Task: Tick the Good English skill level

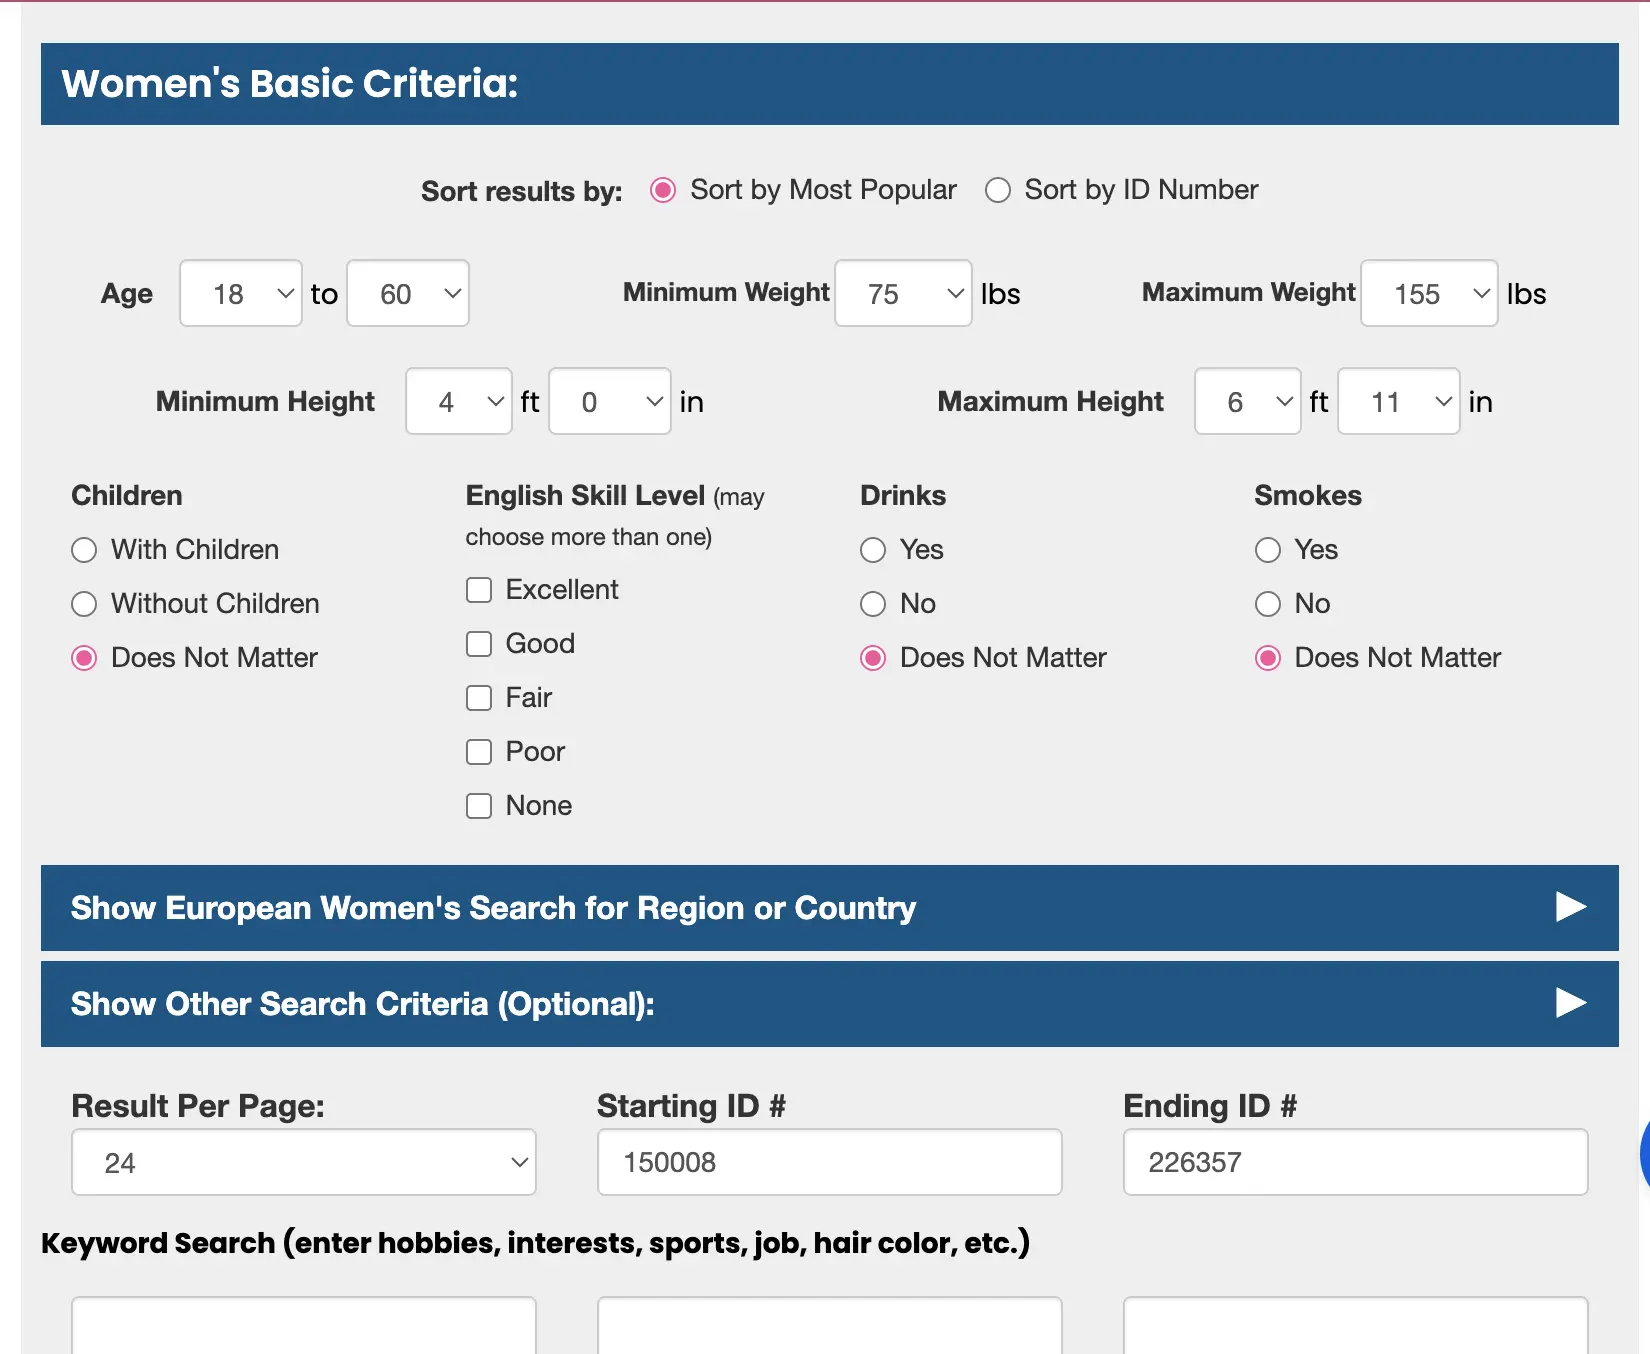Action: 479,644
